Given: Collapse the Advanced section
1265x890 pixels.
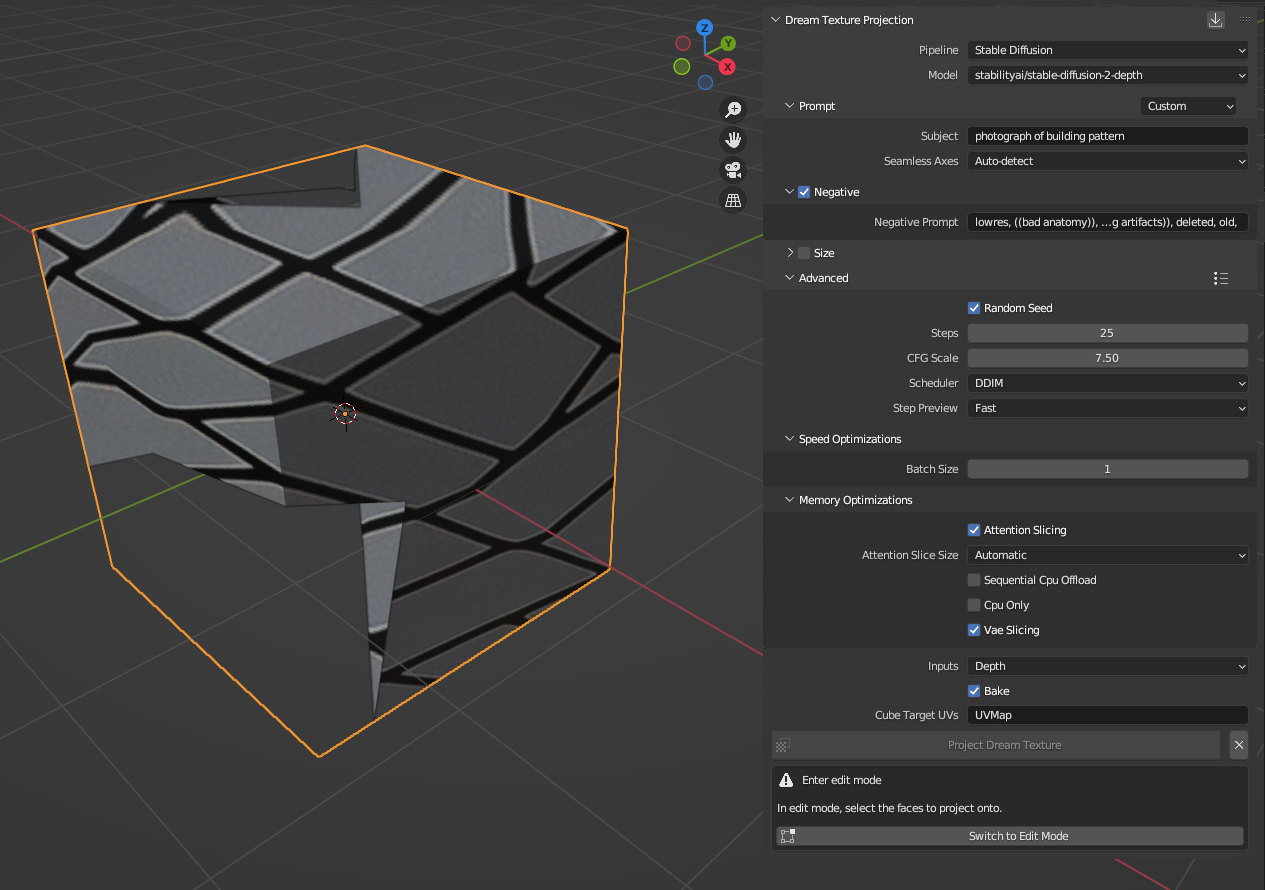Looking at the screenshot, I should [x=790, y=278].
